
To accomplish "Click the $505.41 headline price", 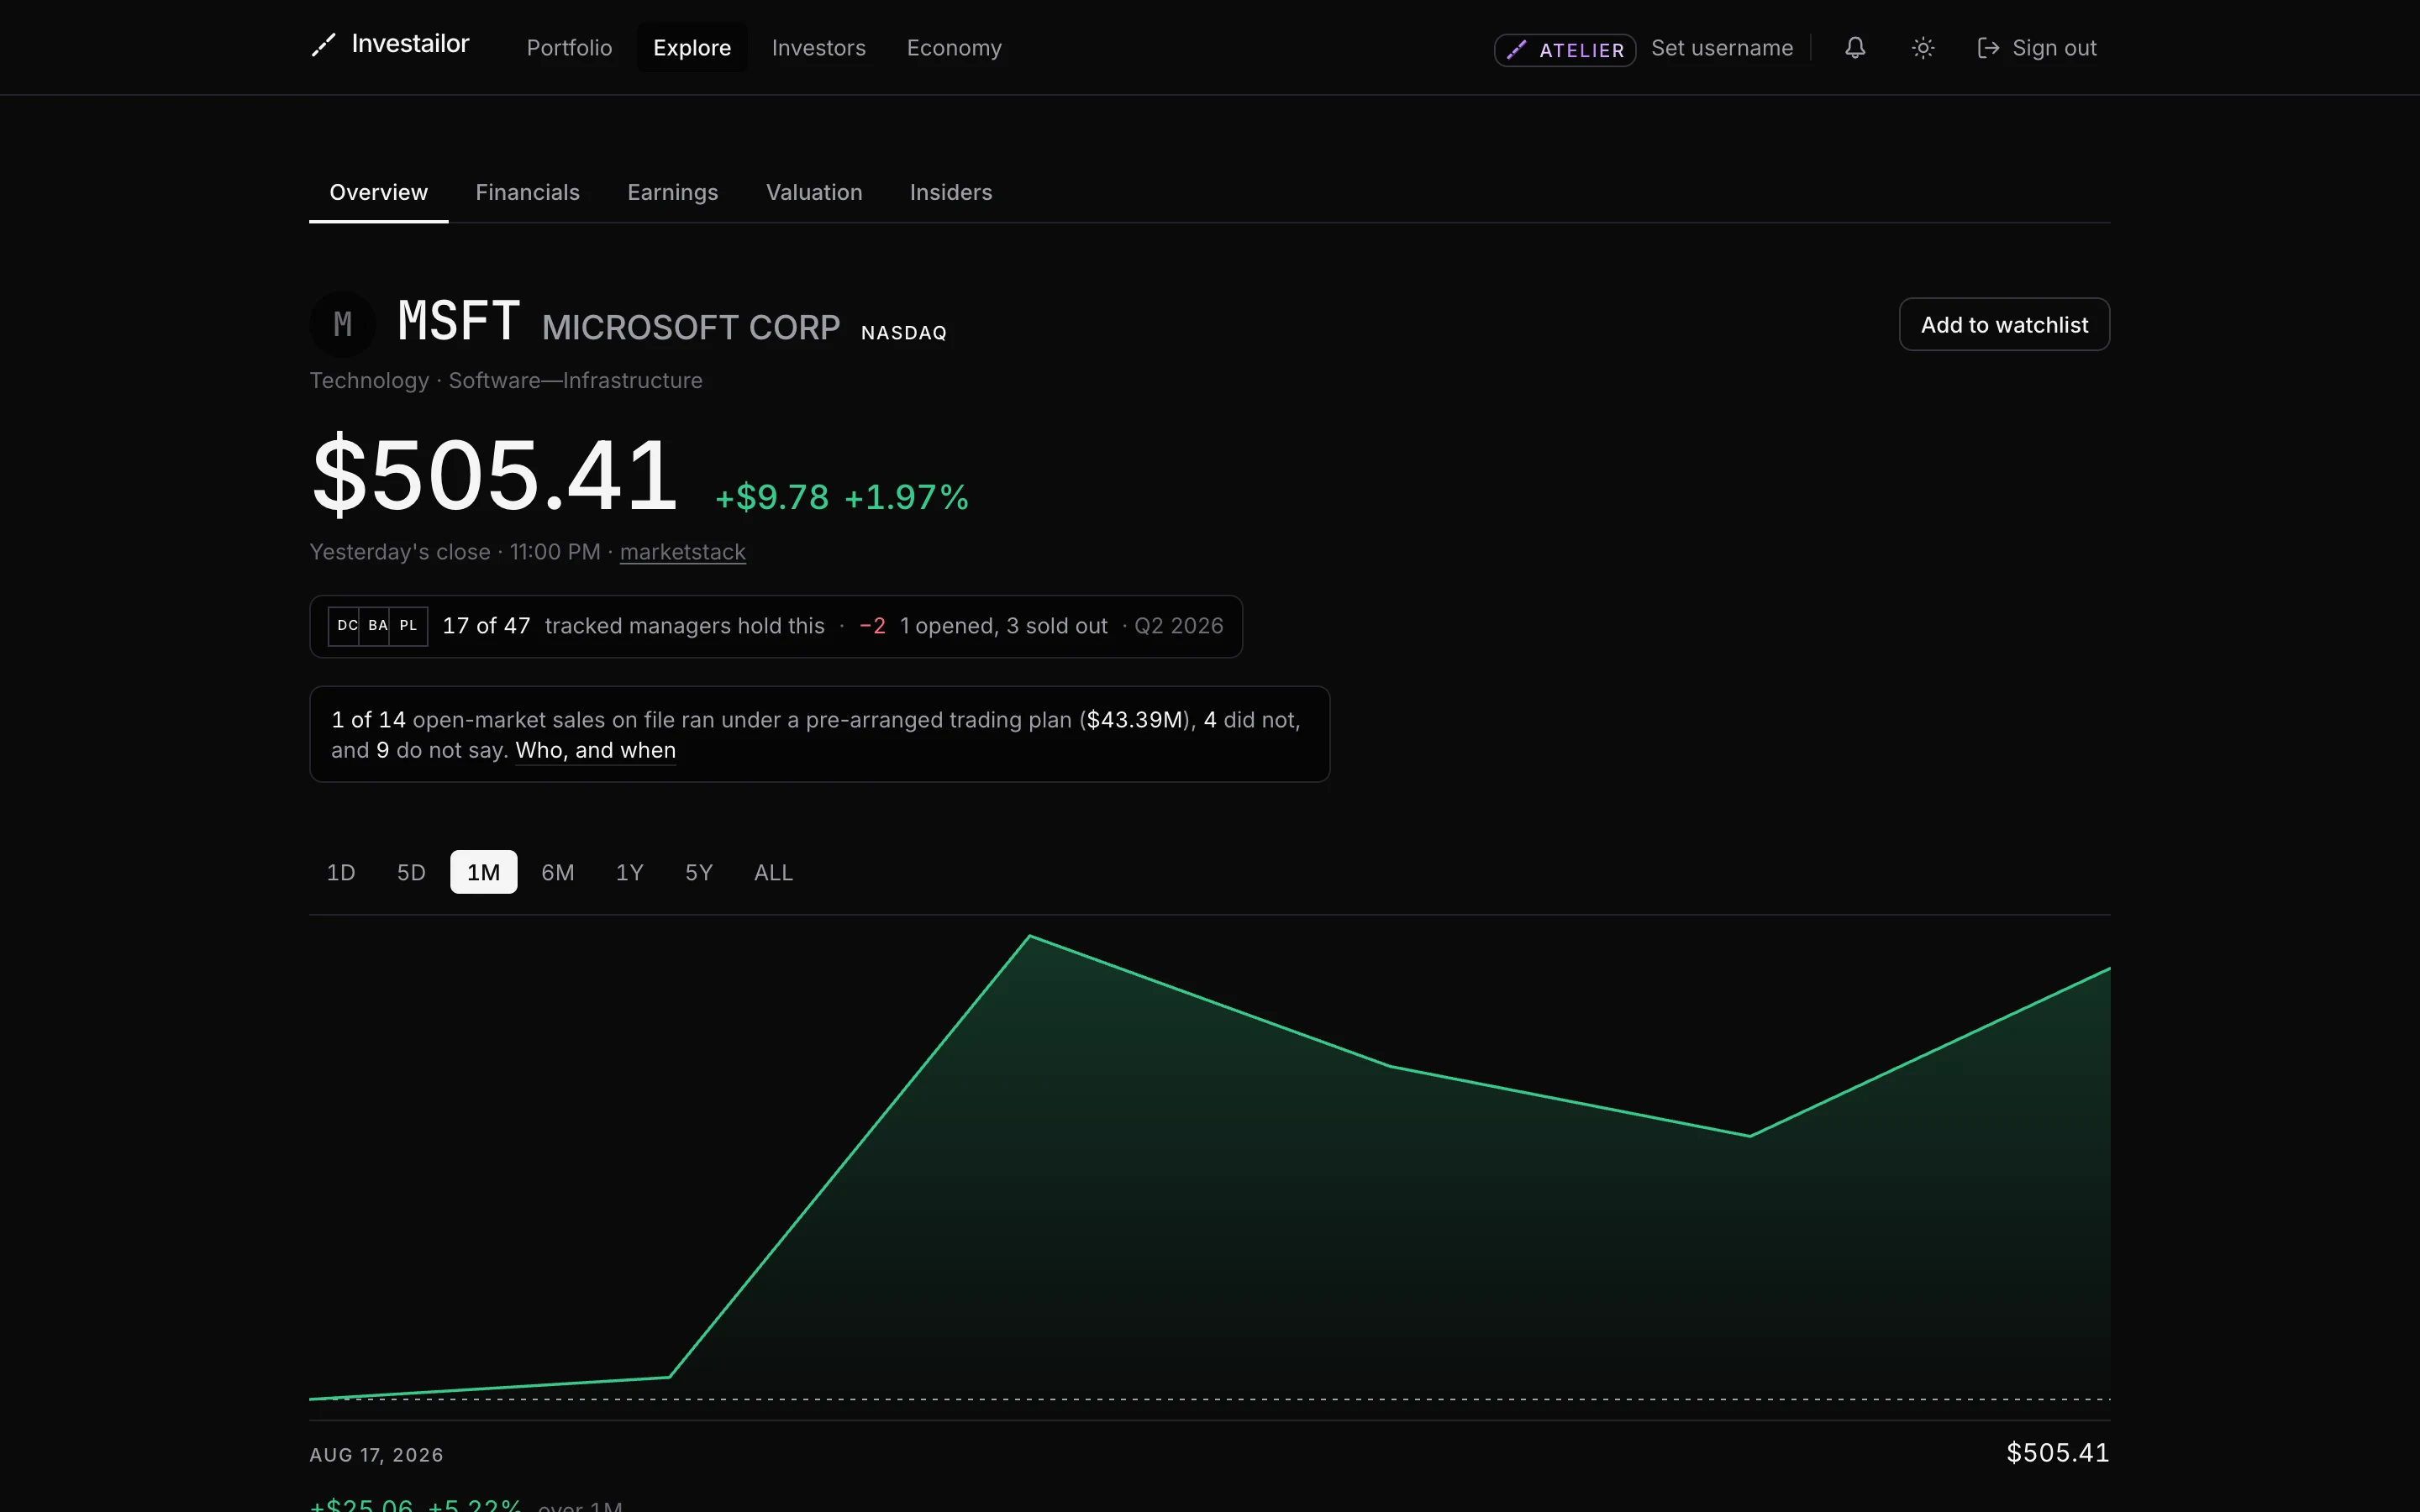I will tap(495, 475).
